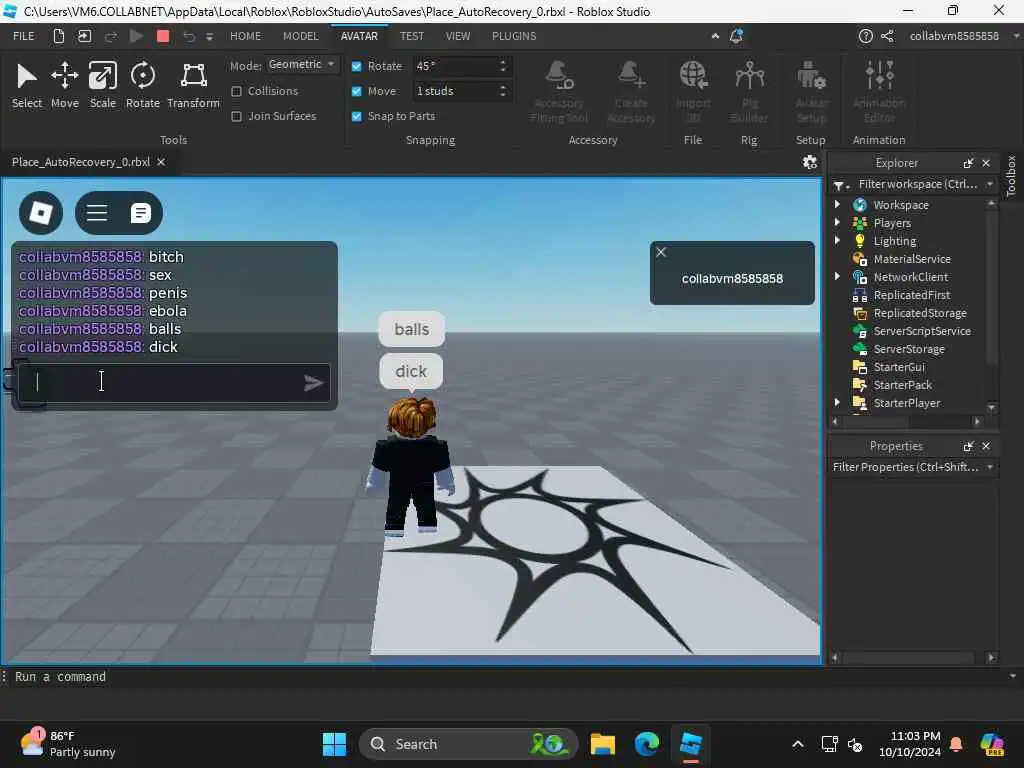
Task: Open the Accessory Fitting Tool
Action: (558, 91)
